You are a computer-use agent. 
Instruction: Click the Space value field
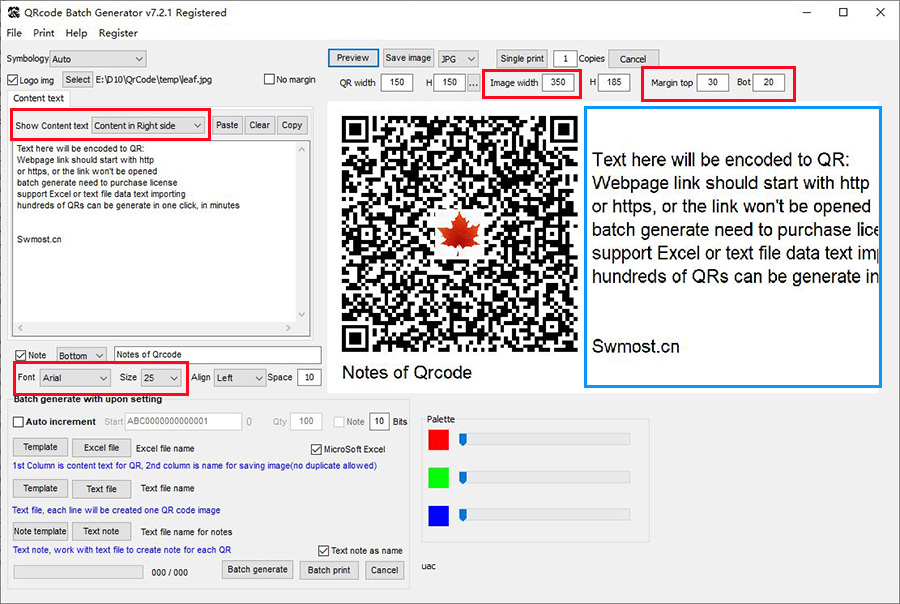[309, 377]
